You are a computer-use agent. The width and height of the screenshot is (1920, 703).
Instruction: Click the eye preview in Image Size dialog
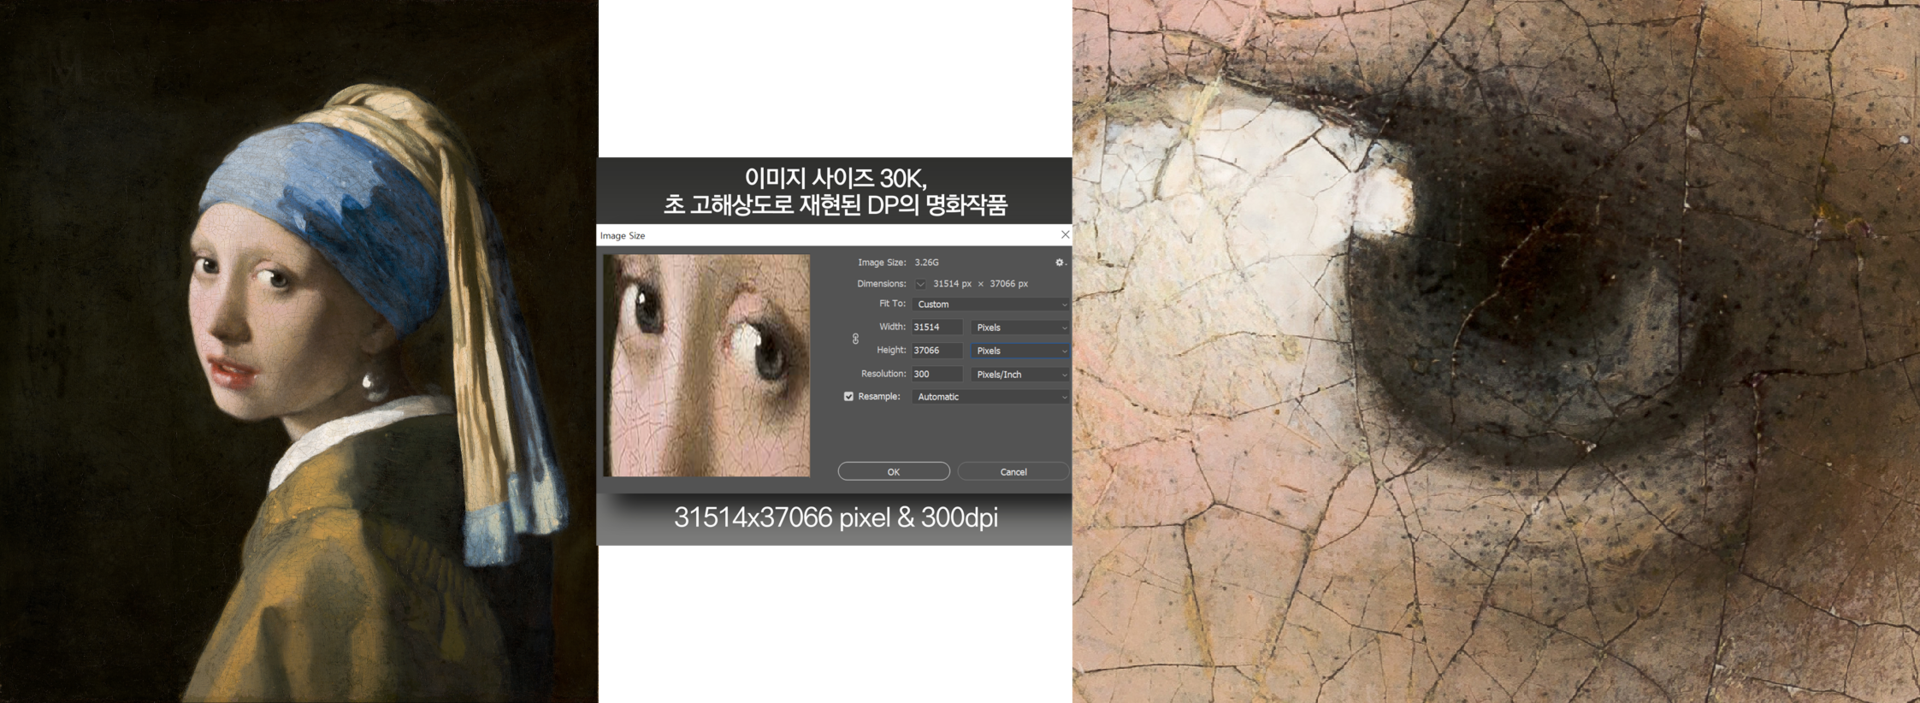[x=707, y=365]
